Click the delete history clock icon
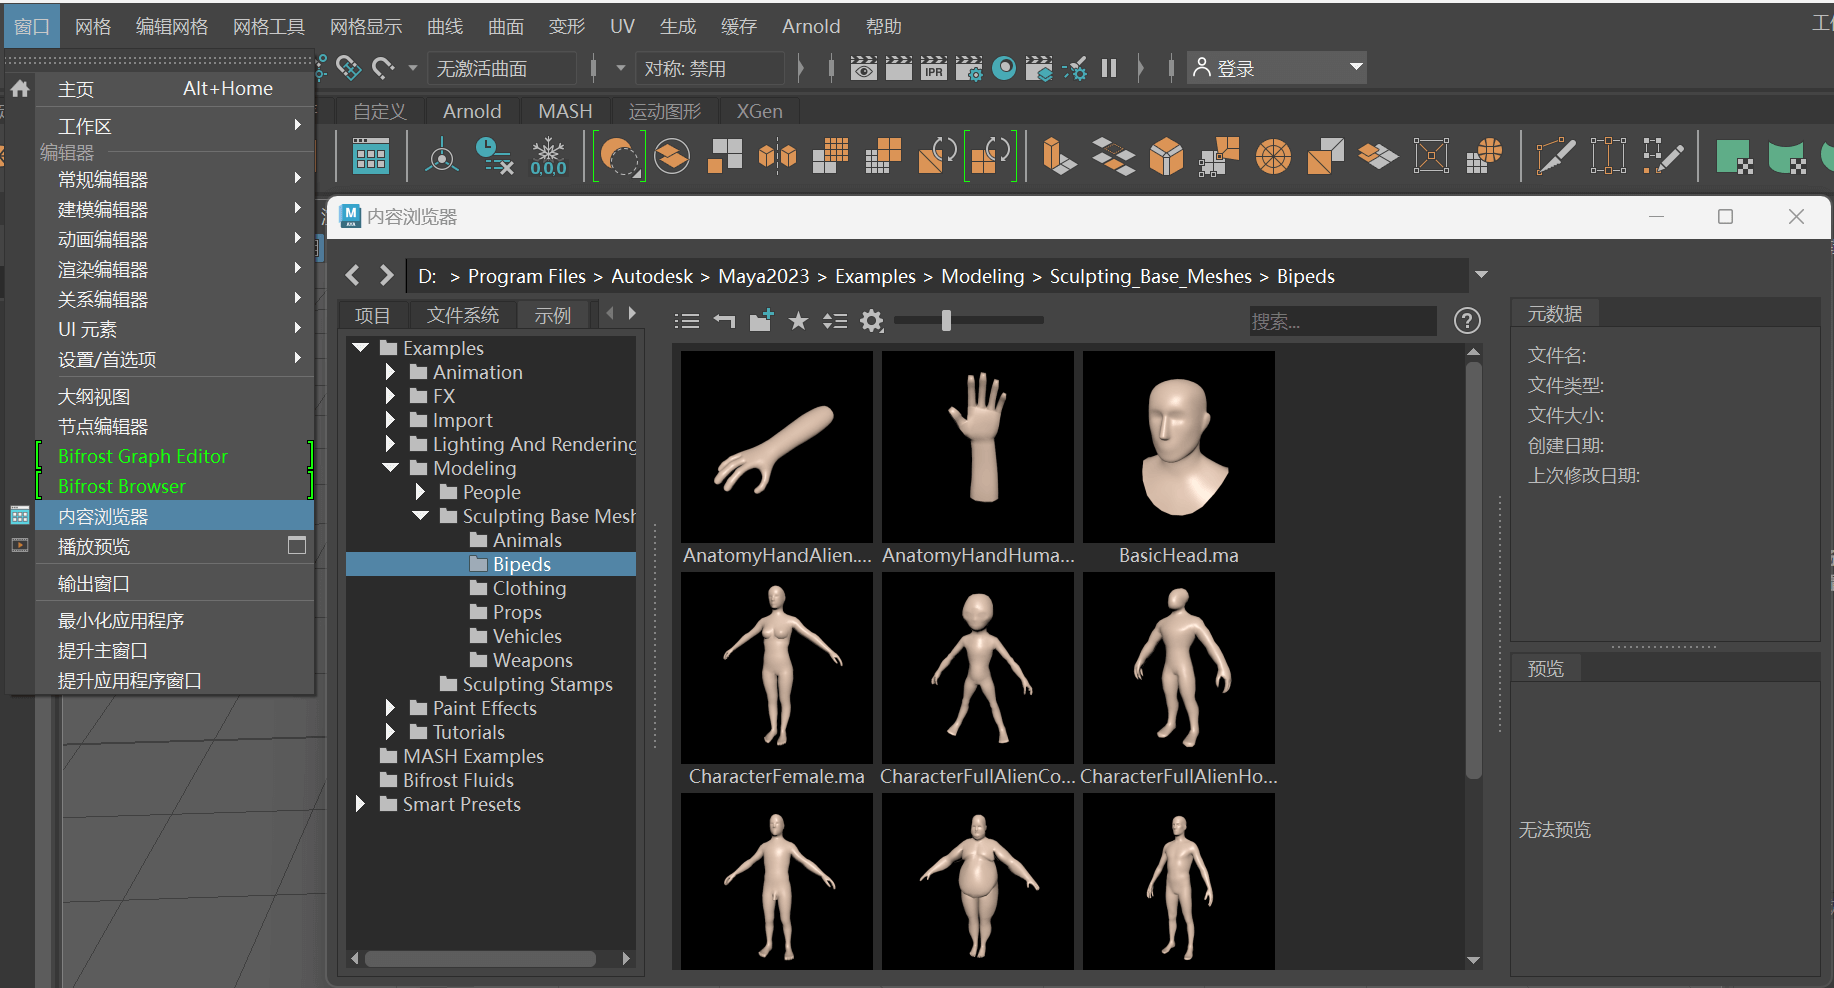Viewport: 1834px width, 988px height. pyautogui.click(x=494, y=157)
